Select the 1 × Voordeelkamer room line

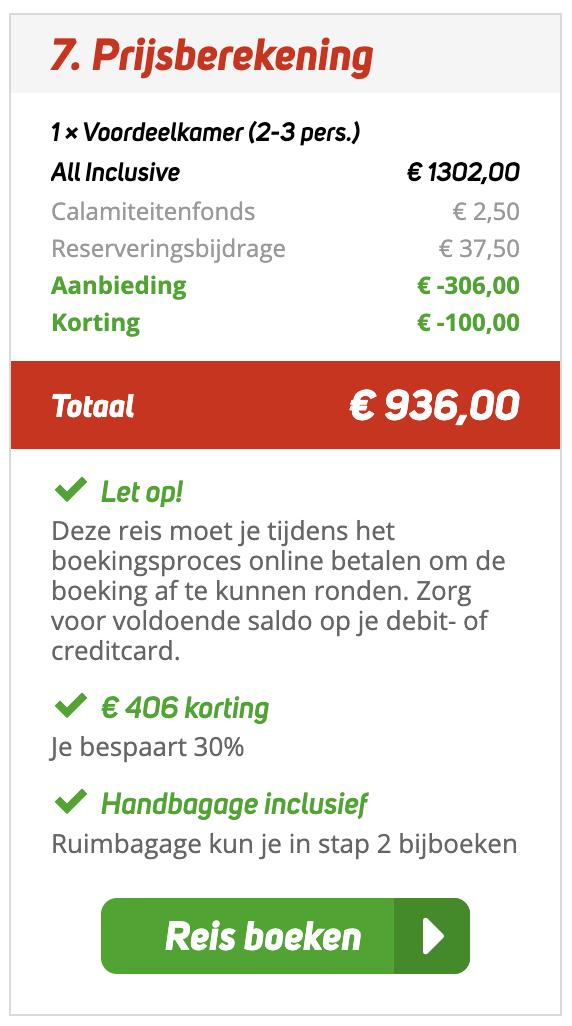[x=206, y=133]
